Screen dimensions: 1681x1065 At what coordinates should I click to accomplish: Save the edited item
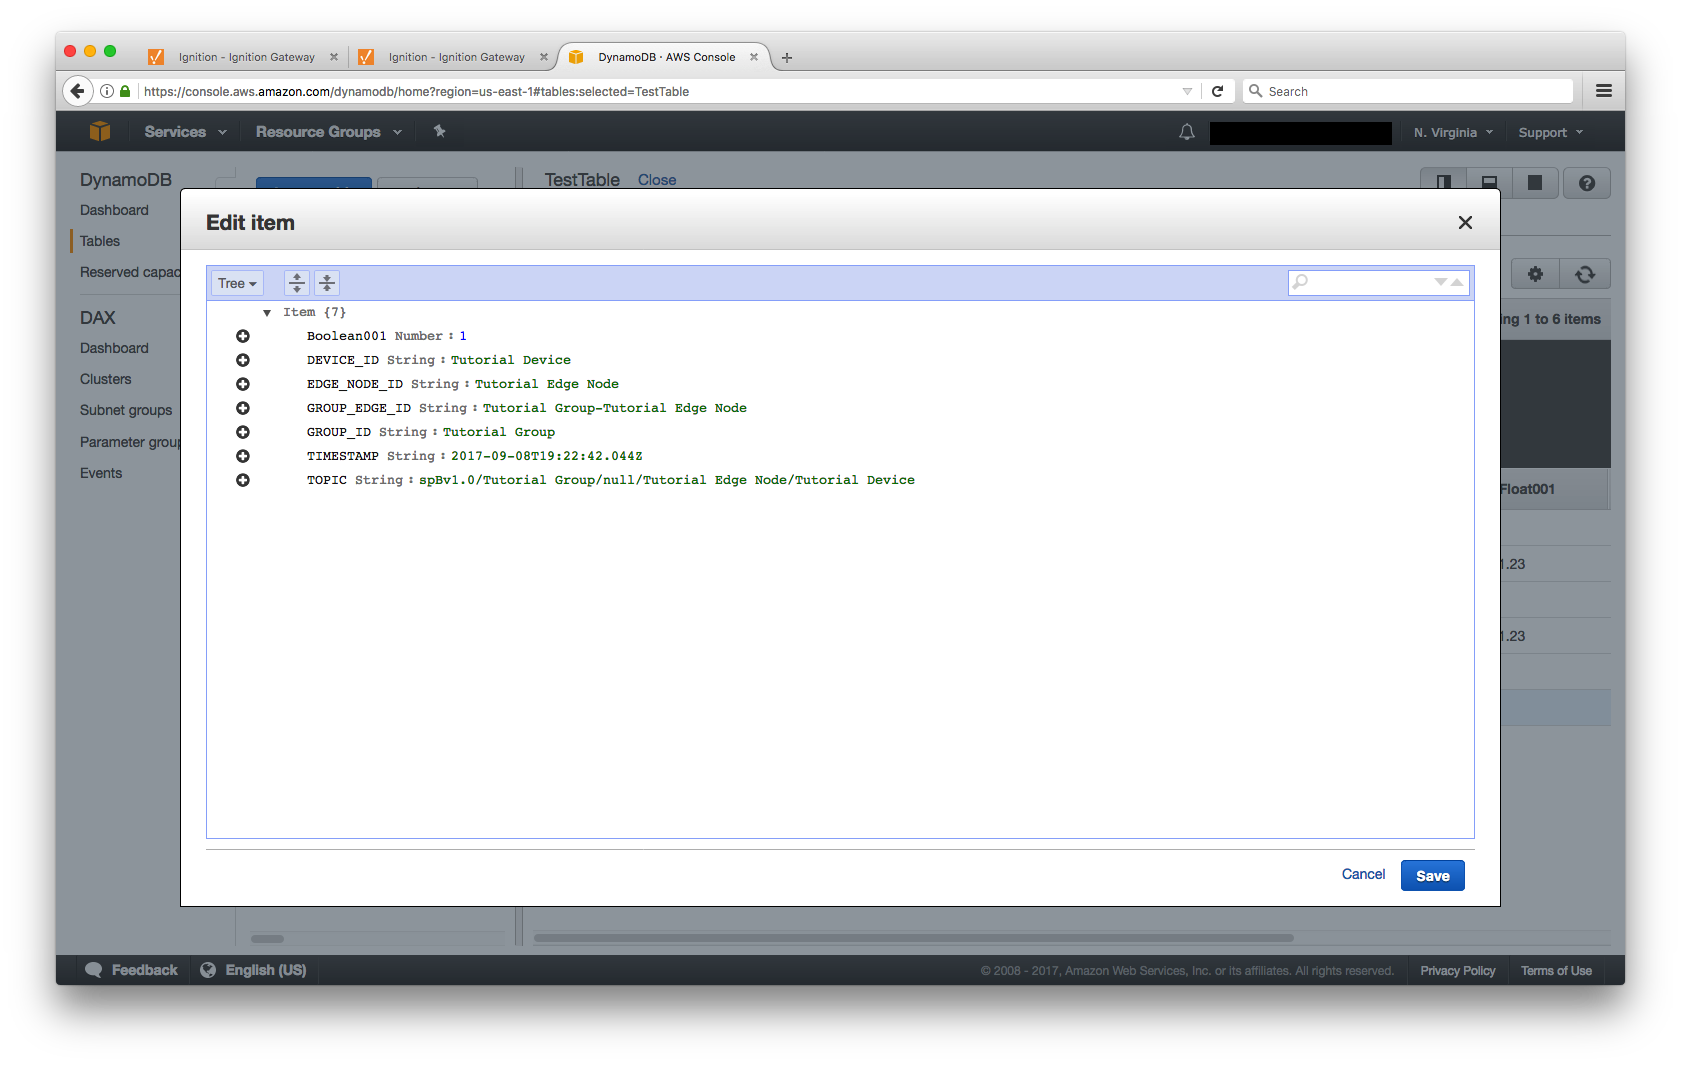tap(1432, 876)
